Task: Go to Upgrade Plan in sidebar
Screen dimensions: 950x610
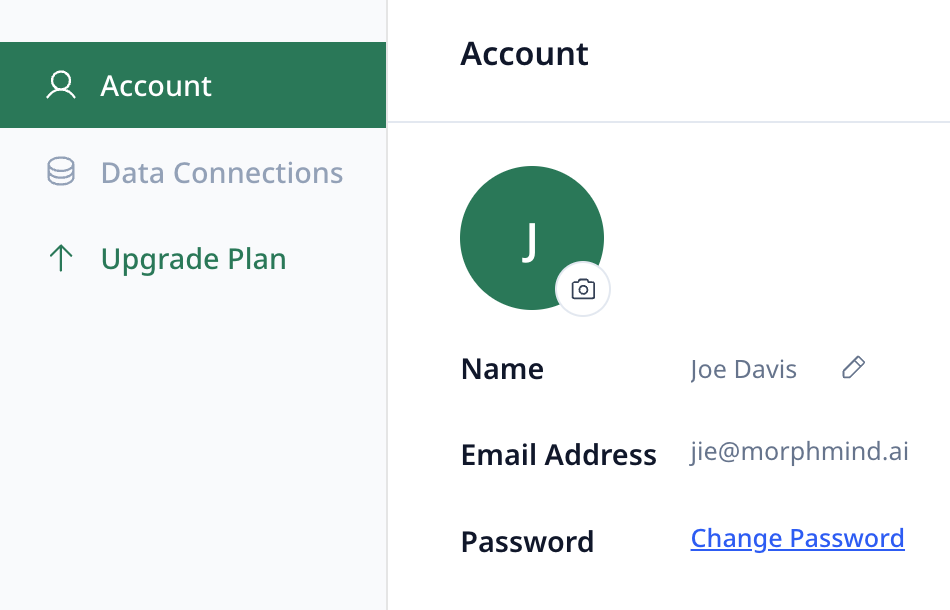Action: 193,259
